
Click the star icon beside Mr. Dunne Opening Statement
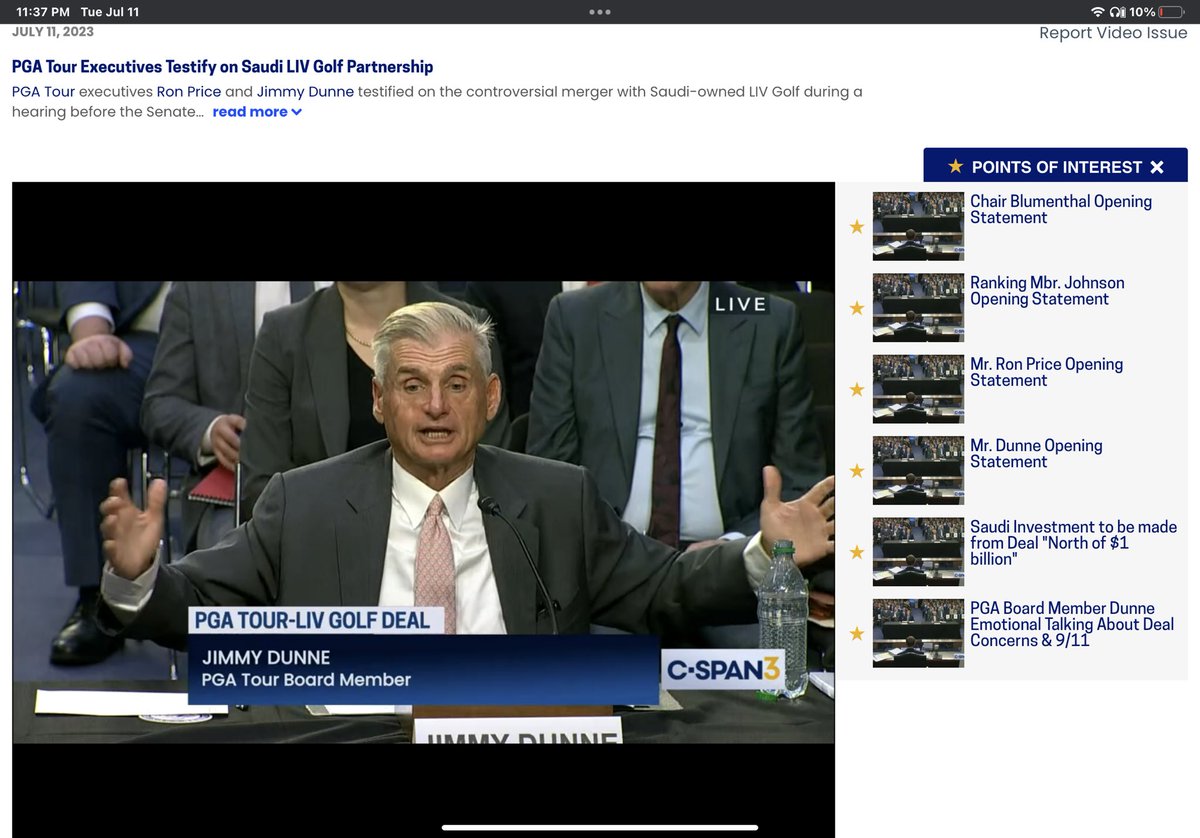click(856, 471)
